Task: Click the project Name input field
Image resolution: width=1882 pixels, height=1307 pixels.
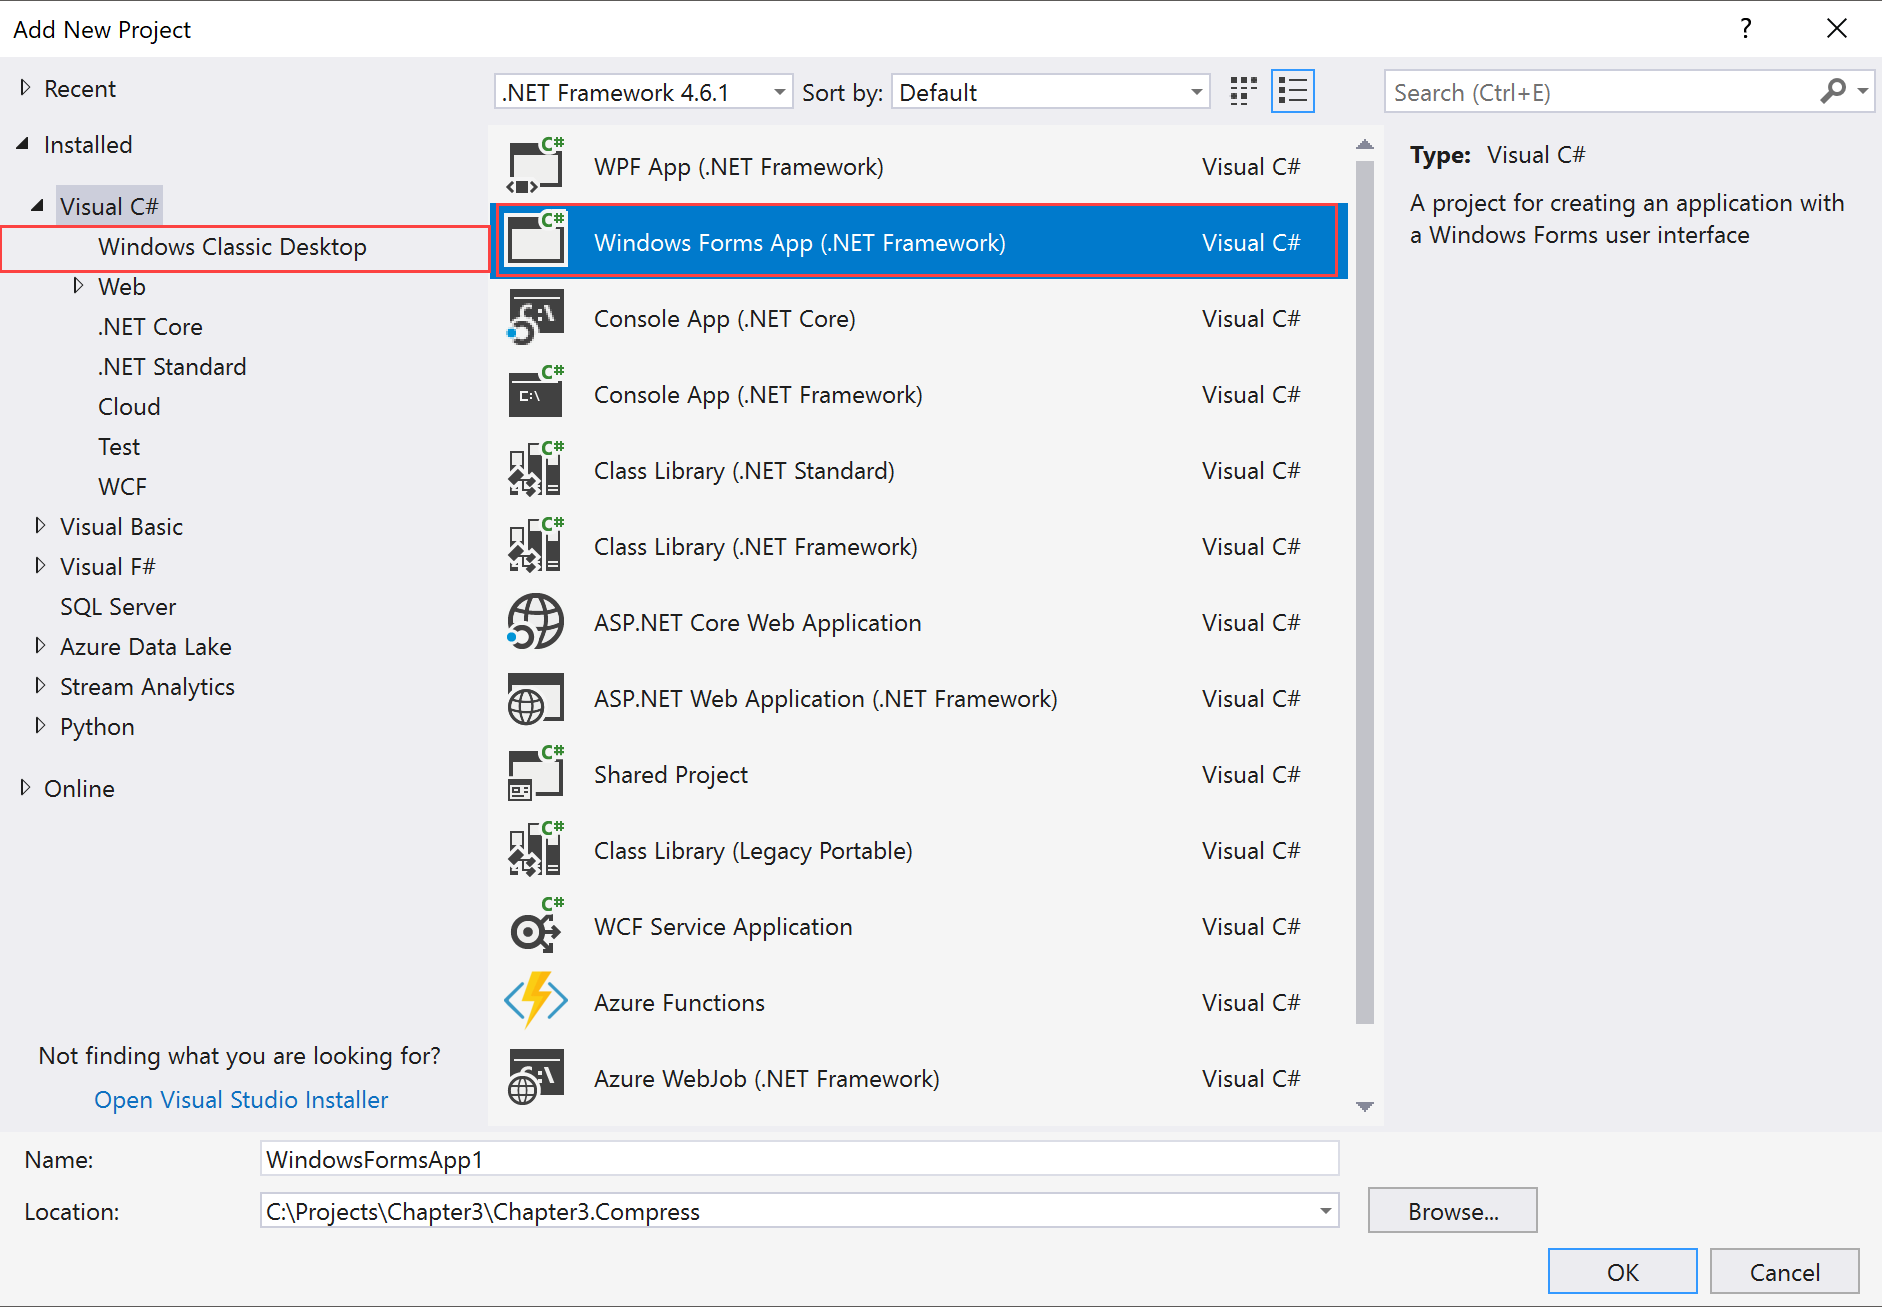Action: [x=799, y=1159]
